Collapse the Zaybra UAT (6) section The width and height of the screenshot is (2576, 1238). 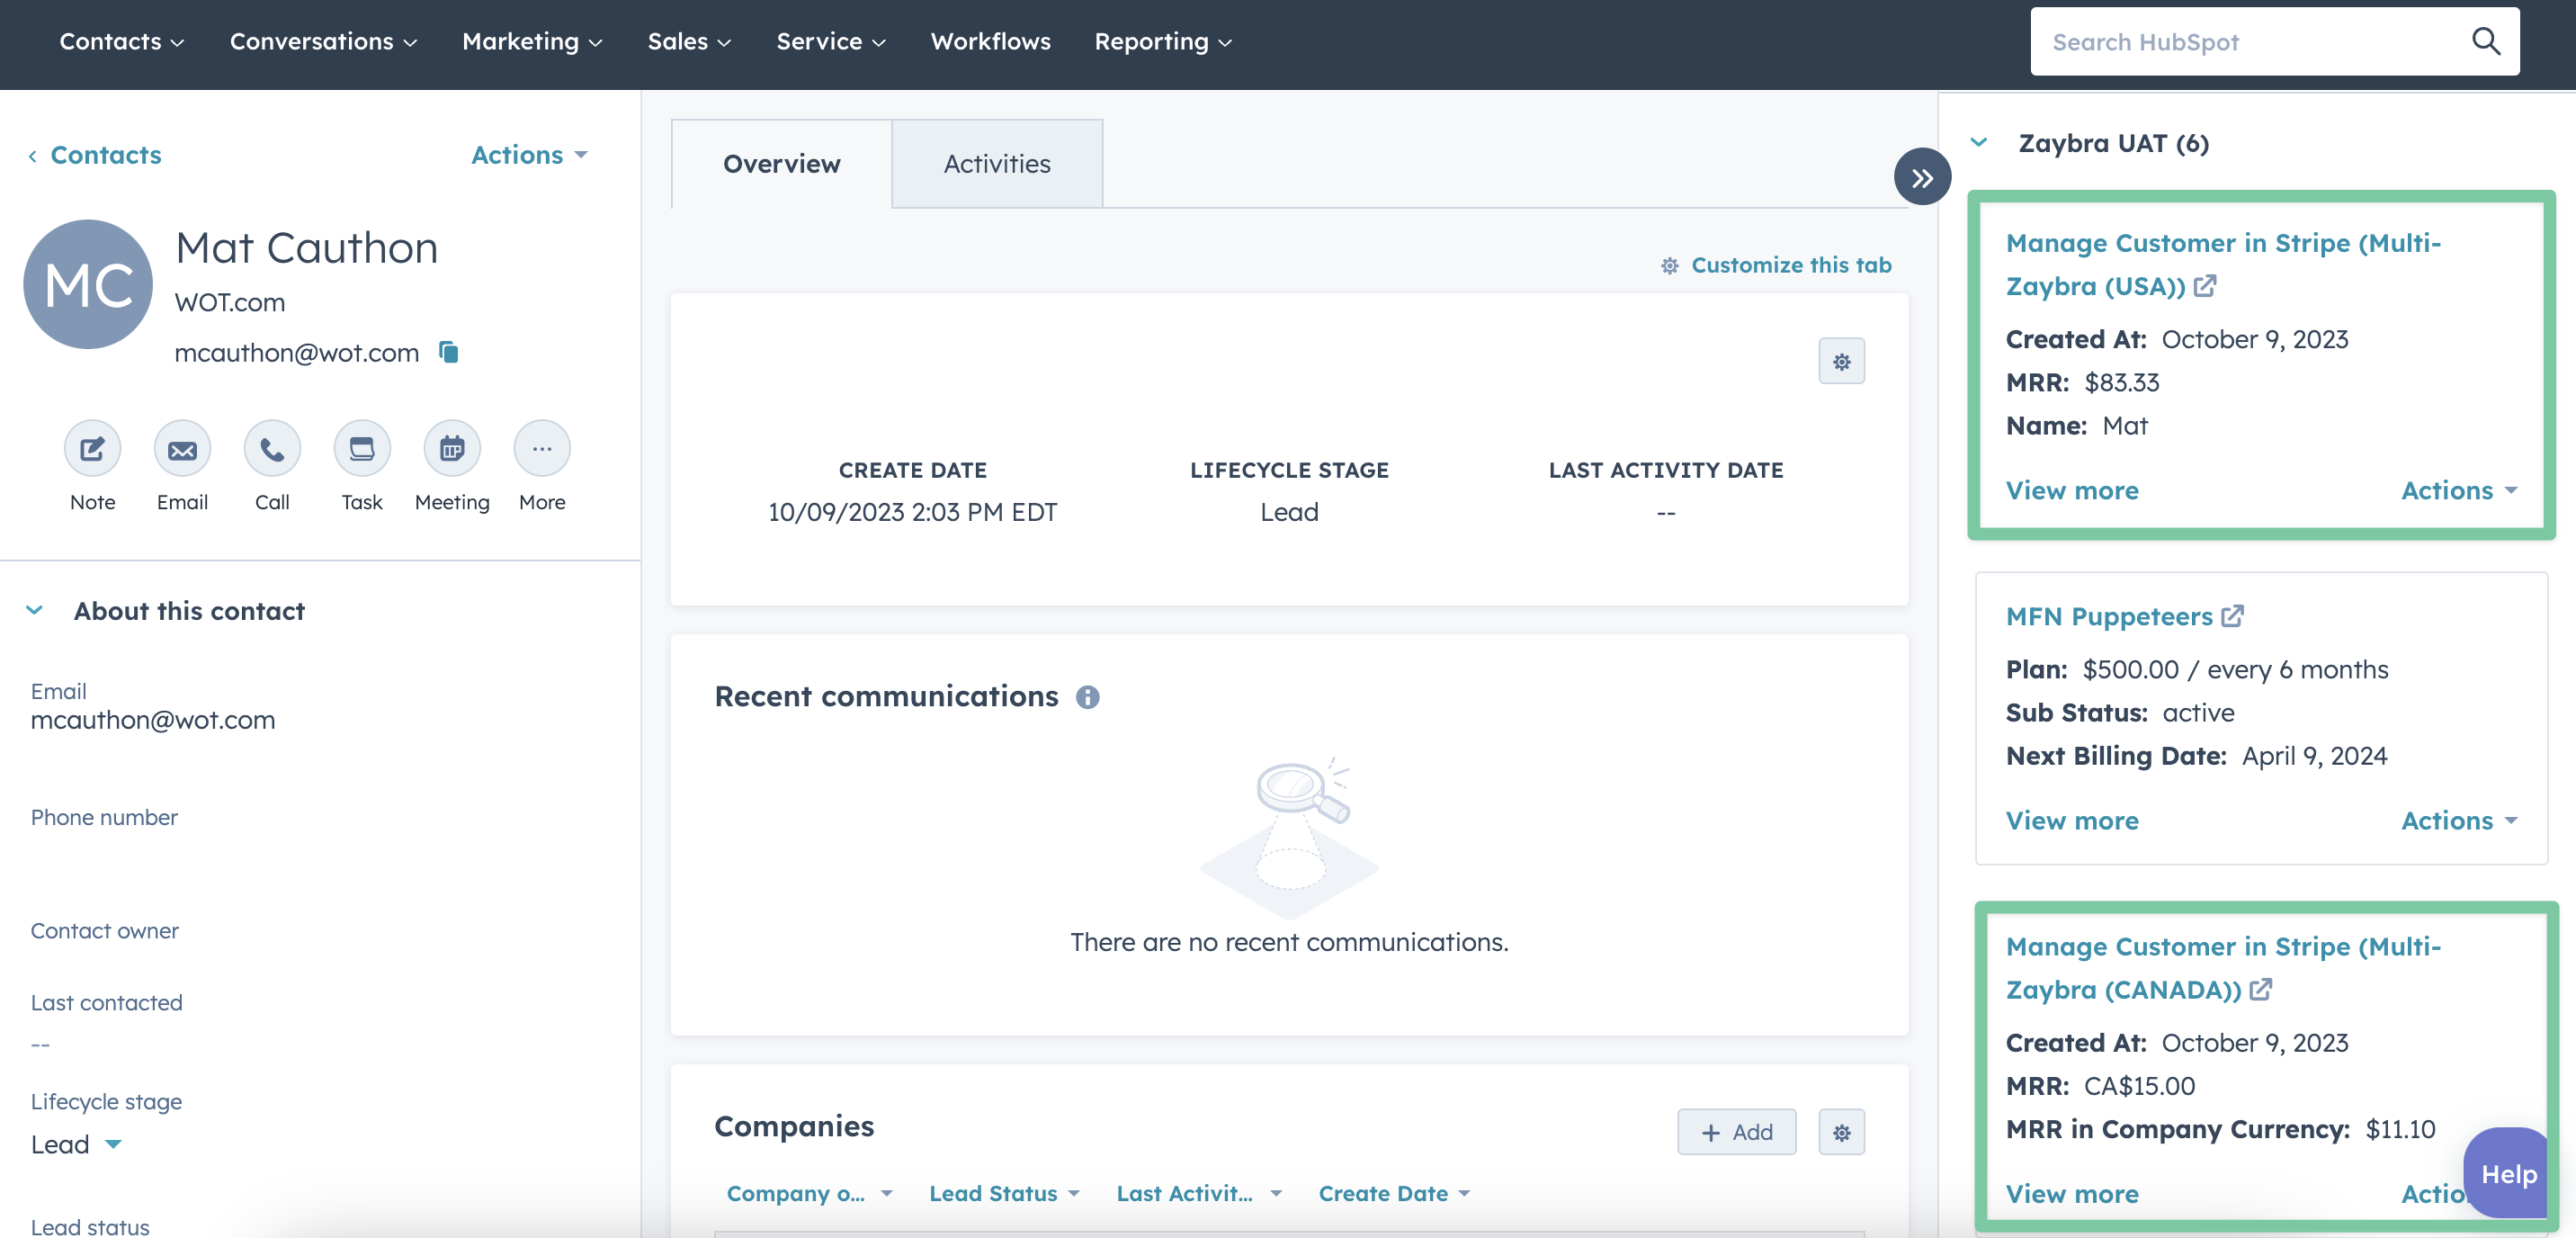(x=1979, y=142)
